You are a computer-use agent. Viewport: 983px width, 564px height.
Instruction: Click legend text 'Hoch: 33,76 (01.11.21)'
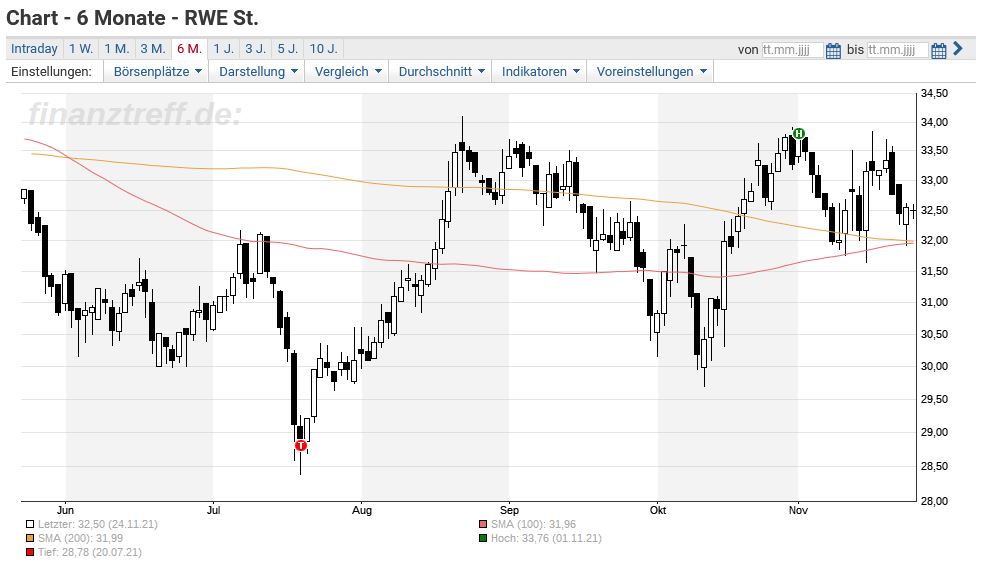click(x=546, y=538)
